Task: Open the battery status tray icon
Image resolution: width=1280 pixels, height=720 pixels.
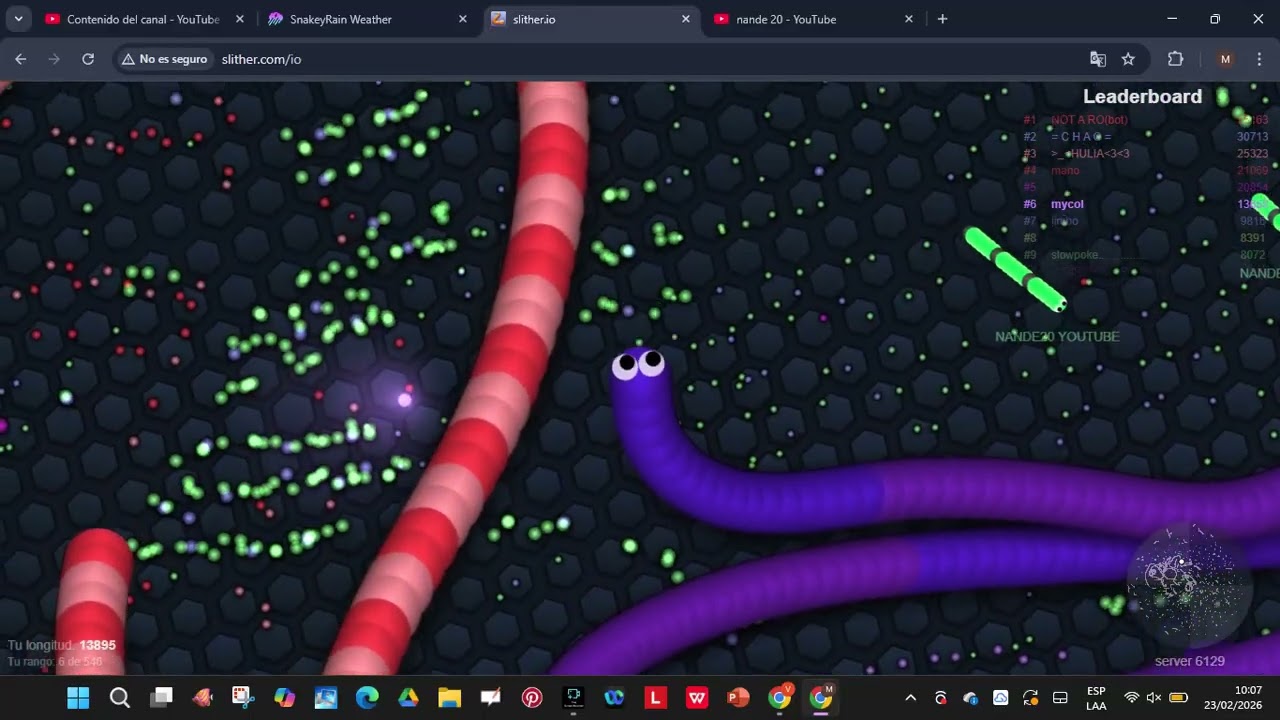Action: [1178, 698]
